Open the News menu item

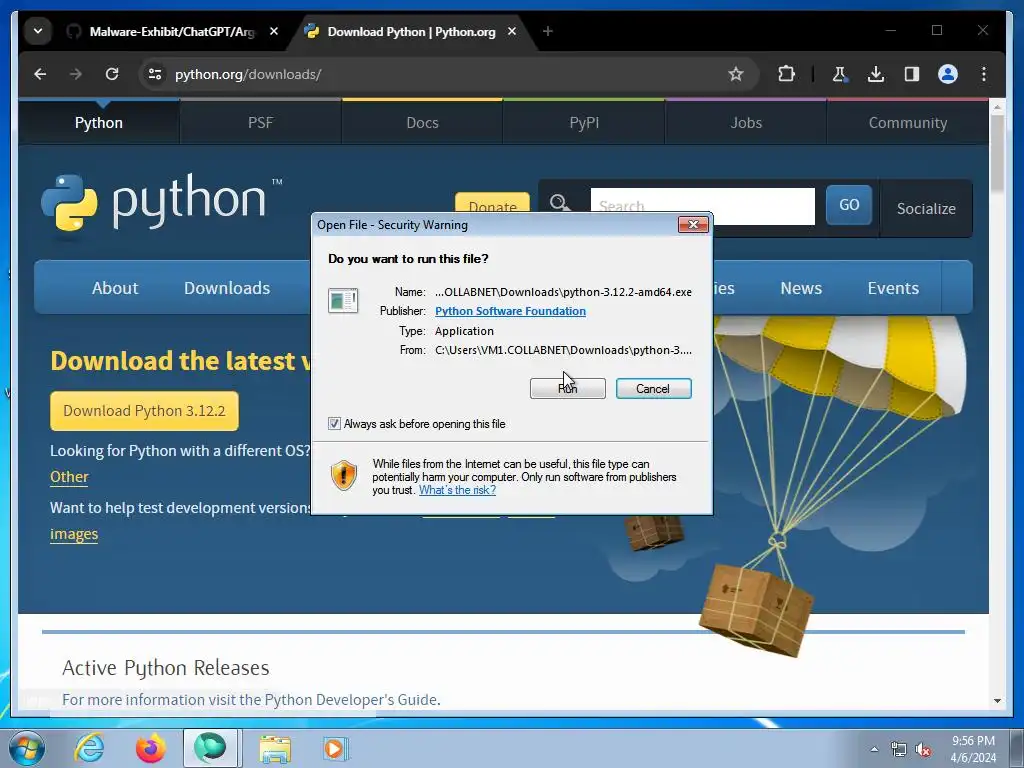click(x=801, y=288)
